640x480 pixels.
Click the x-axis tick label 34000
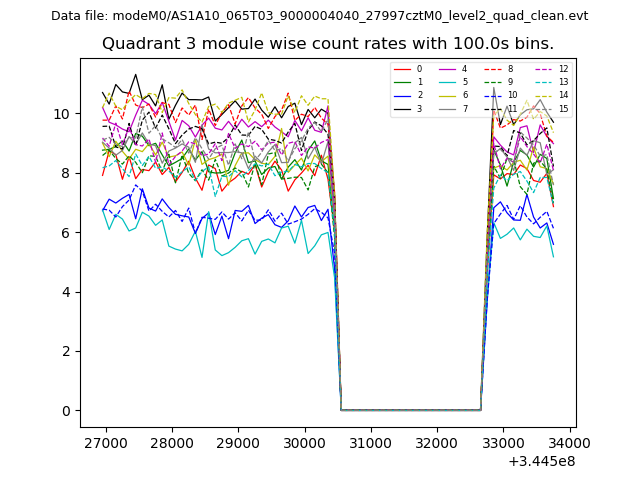(x=570, y=443)
